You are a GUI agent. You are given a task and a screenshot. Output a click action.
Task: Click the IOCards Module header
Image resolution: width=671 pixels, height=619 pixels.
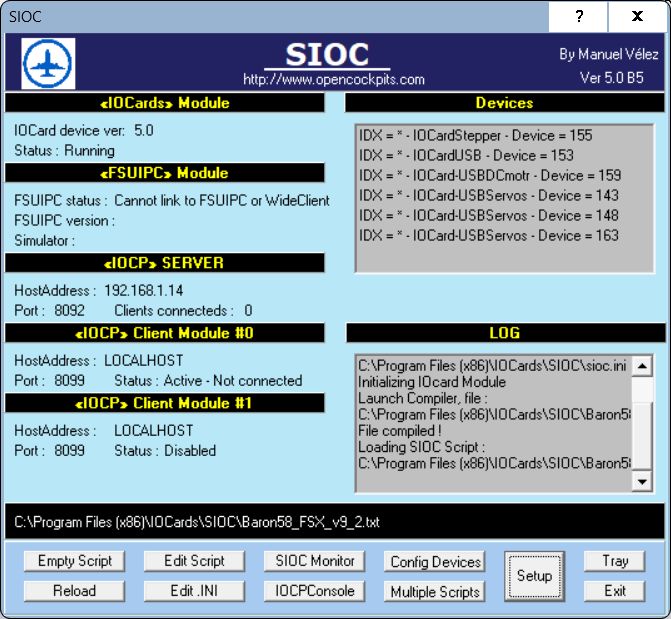pyautogui.click(x=165, y=103)
